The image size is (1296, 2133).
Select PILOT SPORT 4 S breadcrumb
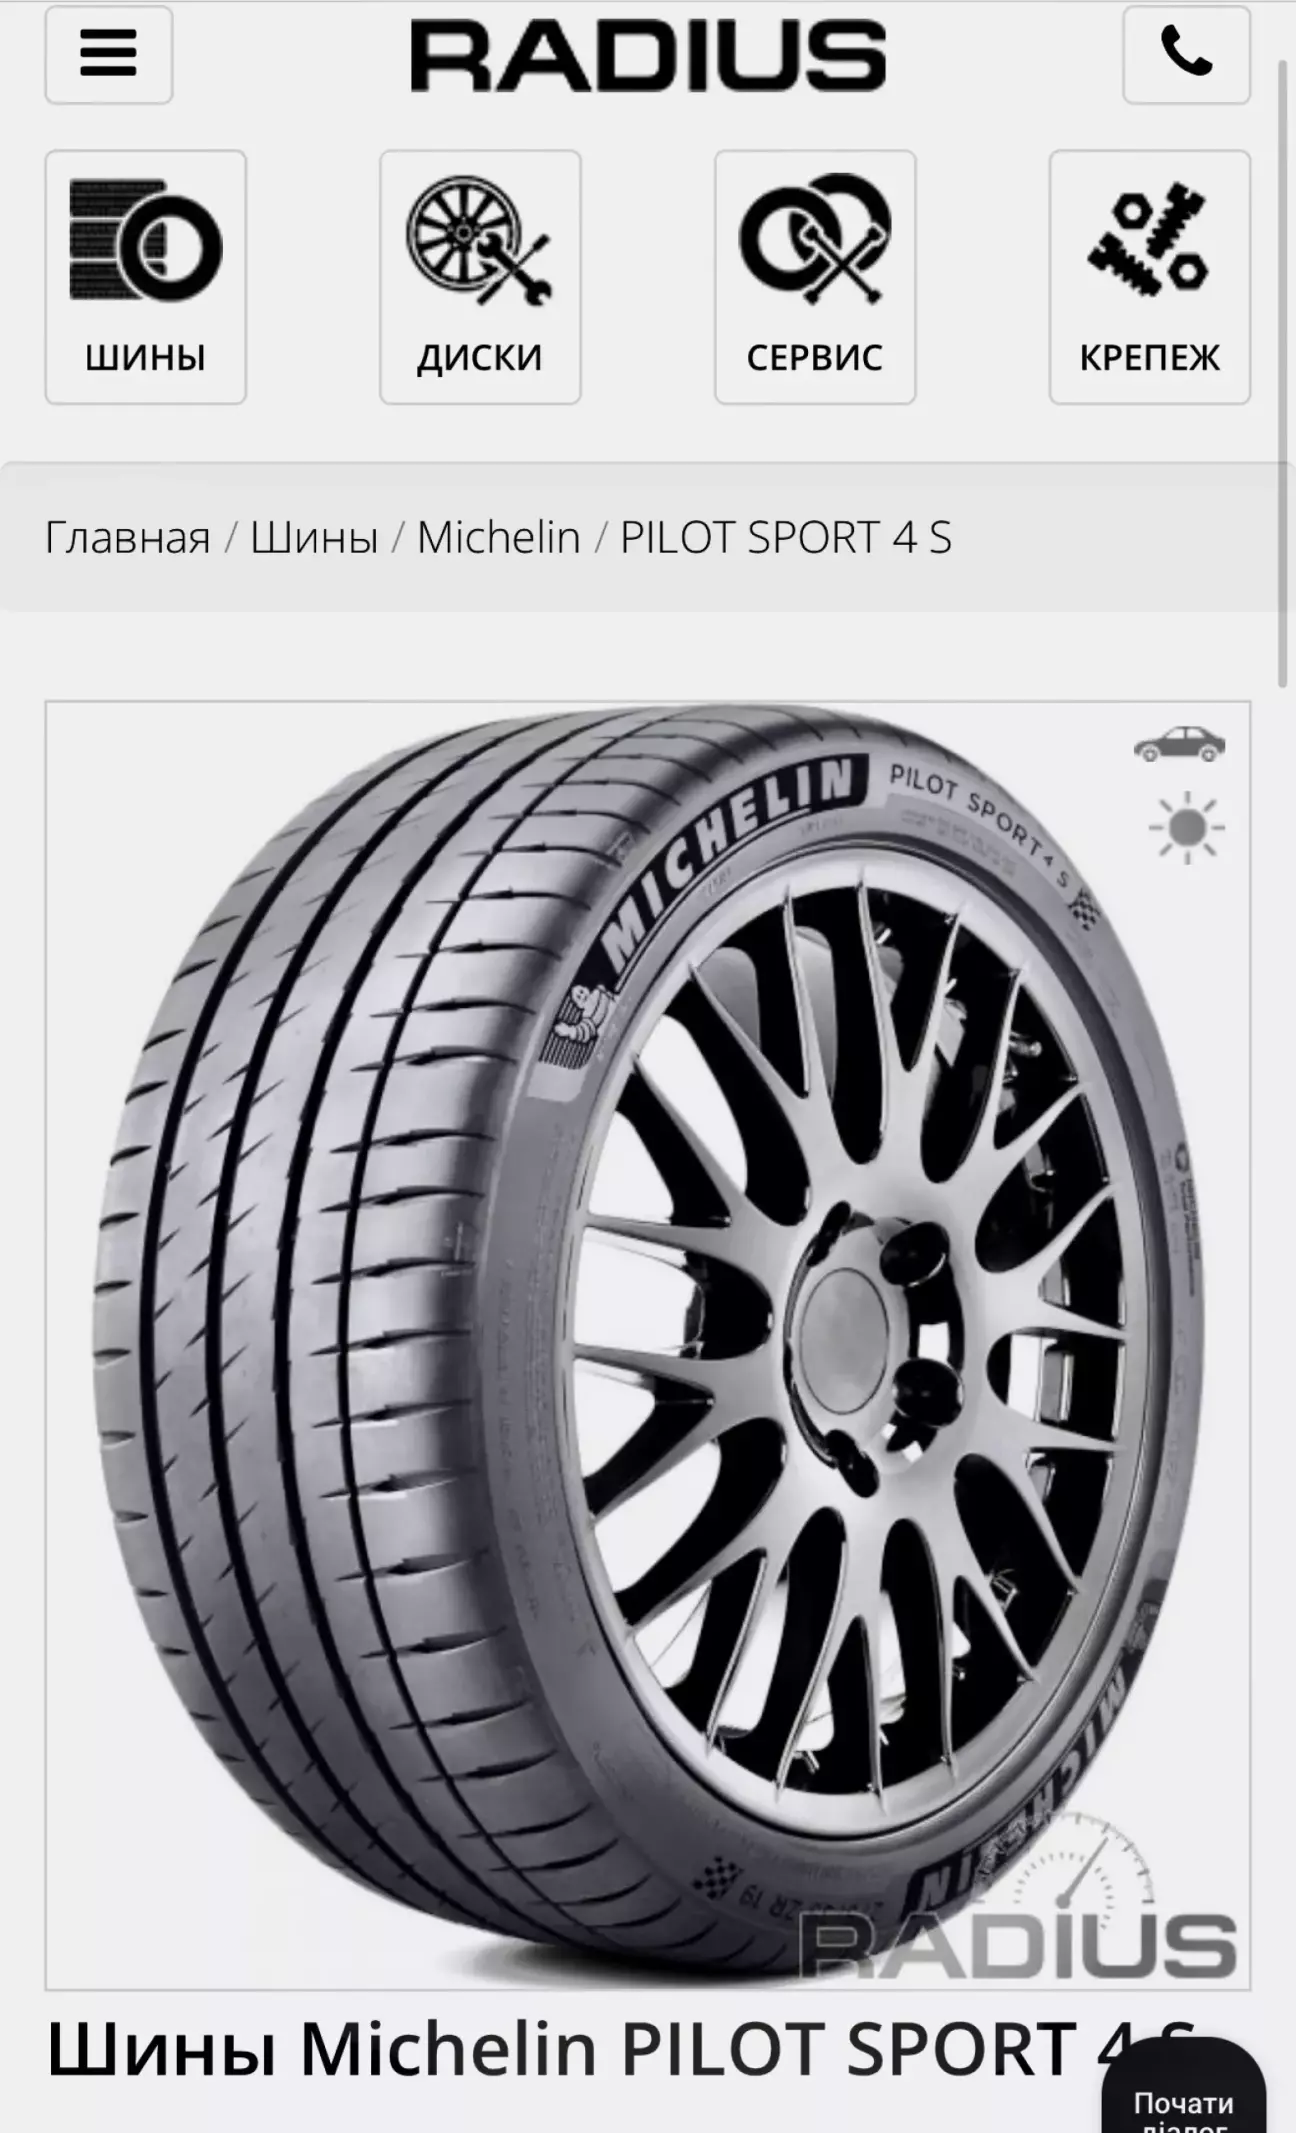(786, 537)
